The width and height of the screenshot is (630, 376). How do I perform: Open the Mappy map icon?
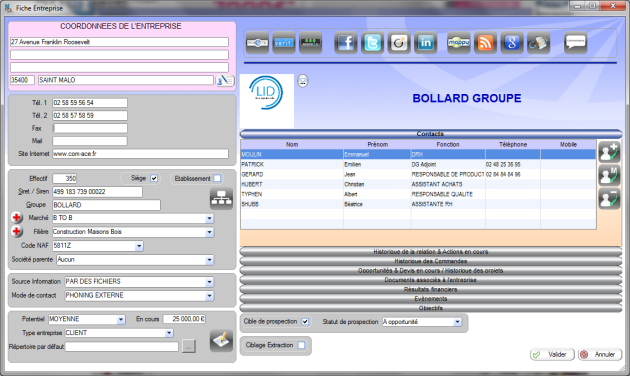click(459, 42)
